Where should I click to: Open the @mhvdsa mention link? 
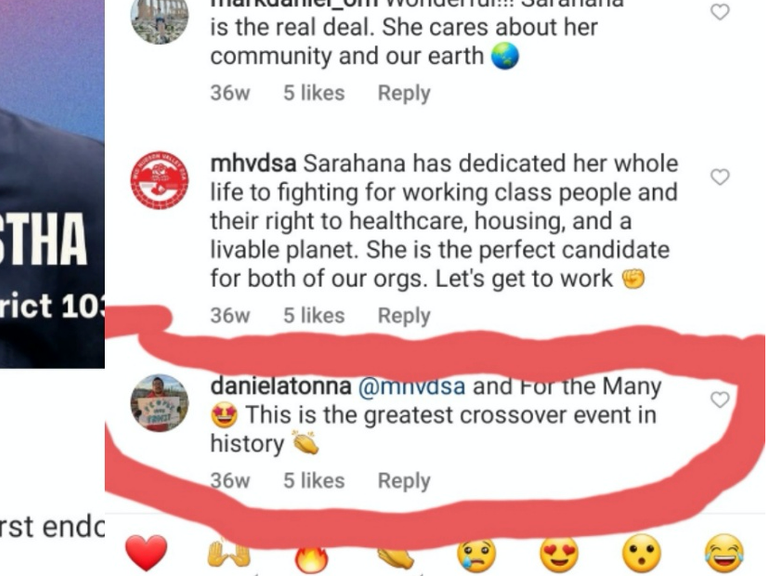click(411, 386)
